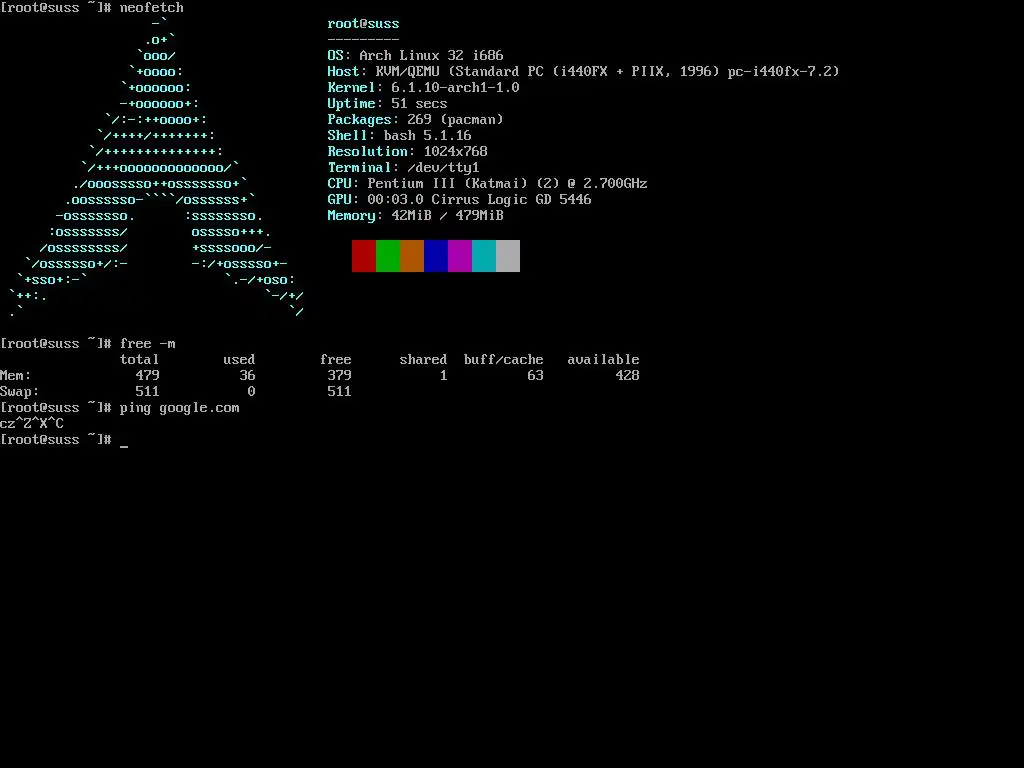
Task: Click the Memory value '42MiB / 479MiB'
Action: point(447,216)
